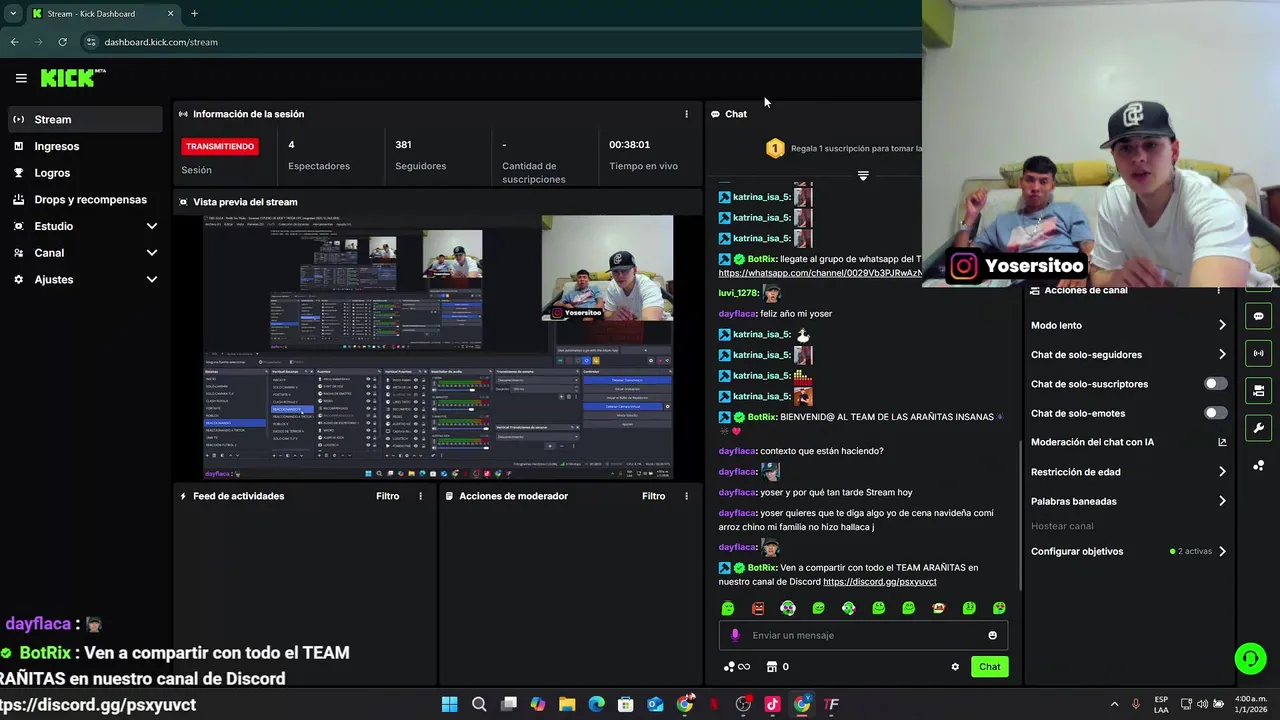
Task: Toggle Chat de solo-emotes switch
Action: [1215, 413]
